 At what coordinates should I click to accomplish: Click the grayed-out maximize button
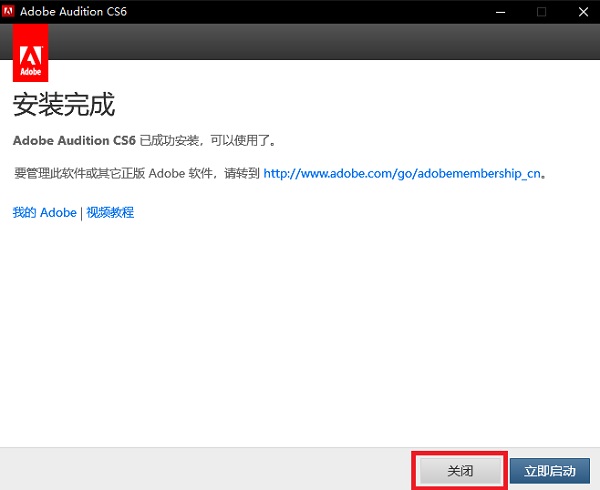click(x=541, y=12)
